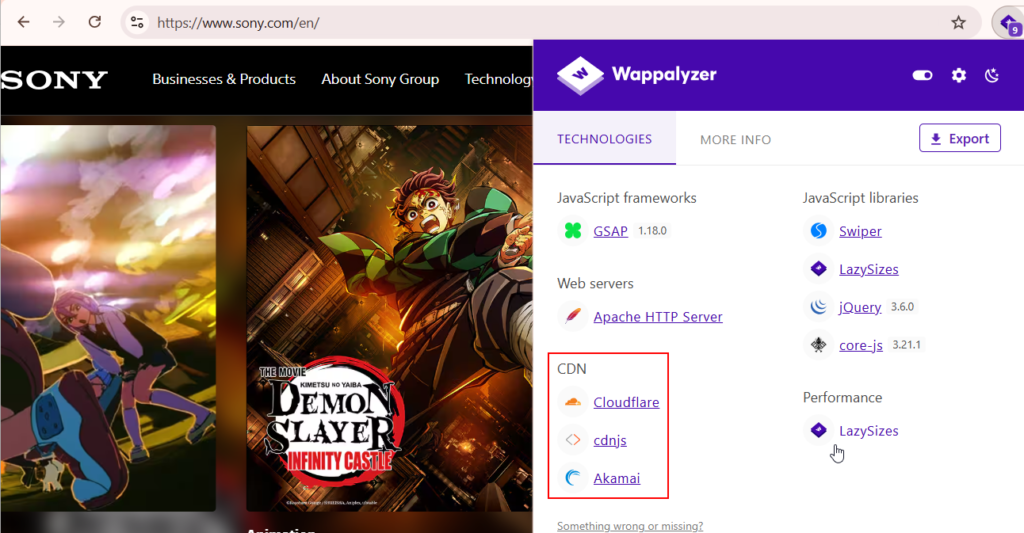Screen dimensions: 1024x533
Task: Click LazySizes icon under Performance
Action: pos(818,430)
